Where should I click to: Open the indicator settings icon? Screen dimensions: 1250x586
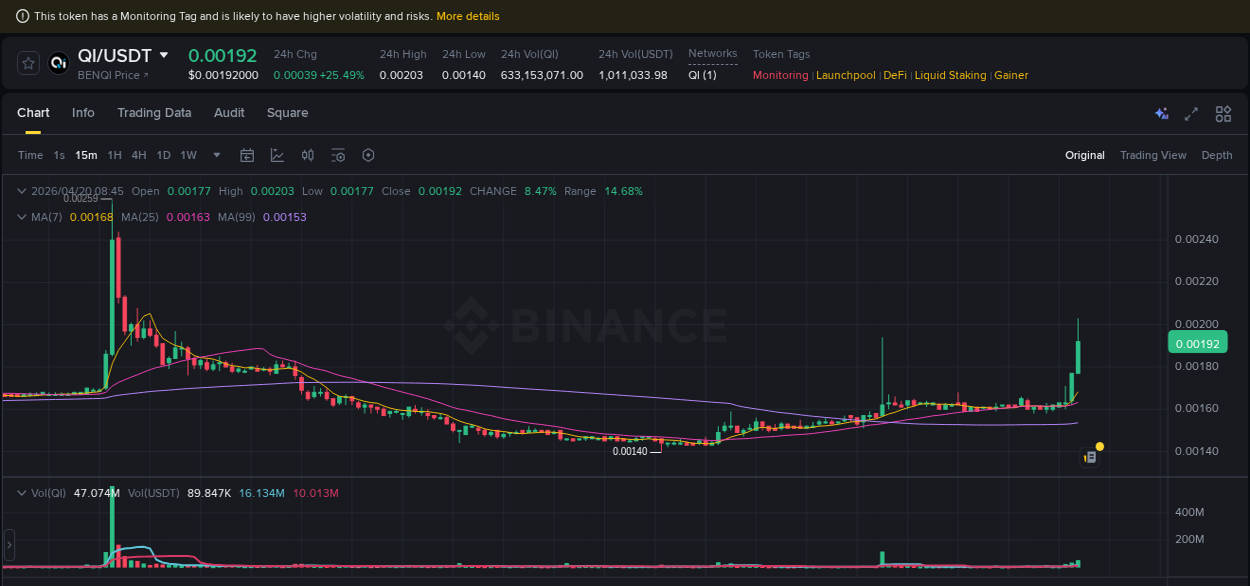click(337, 155)
